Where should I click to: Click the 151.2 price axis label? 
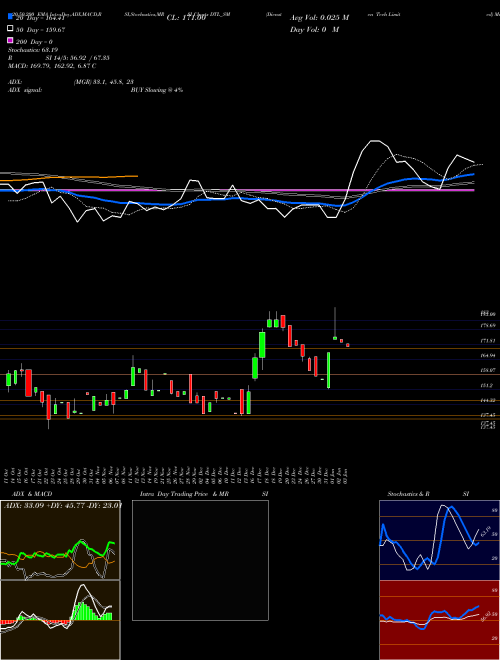[487, 386]
